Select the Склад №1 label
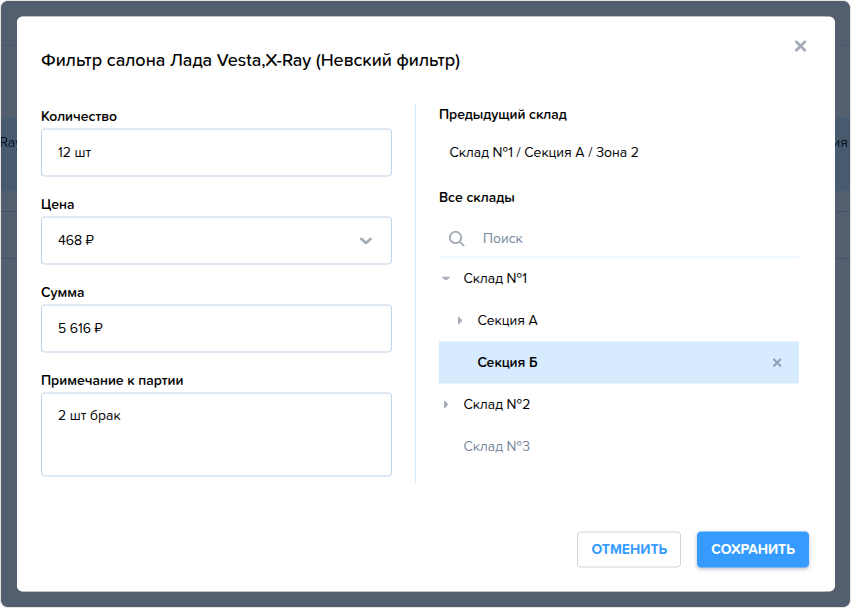 [x=495, y=278]
